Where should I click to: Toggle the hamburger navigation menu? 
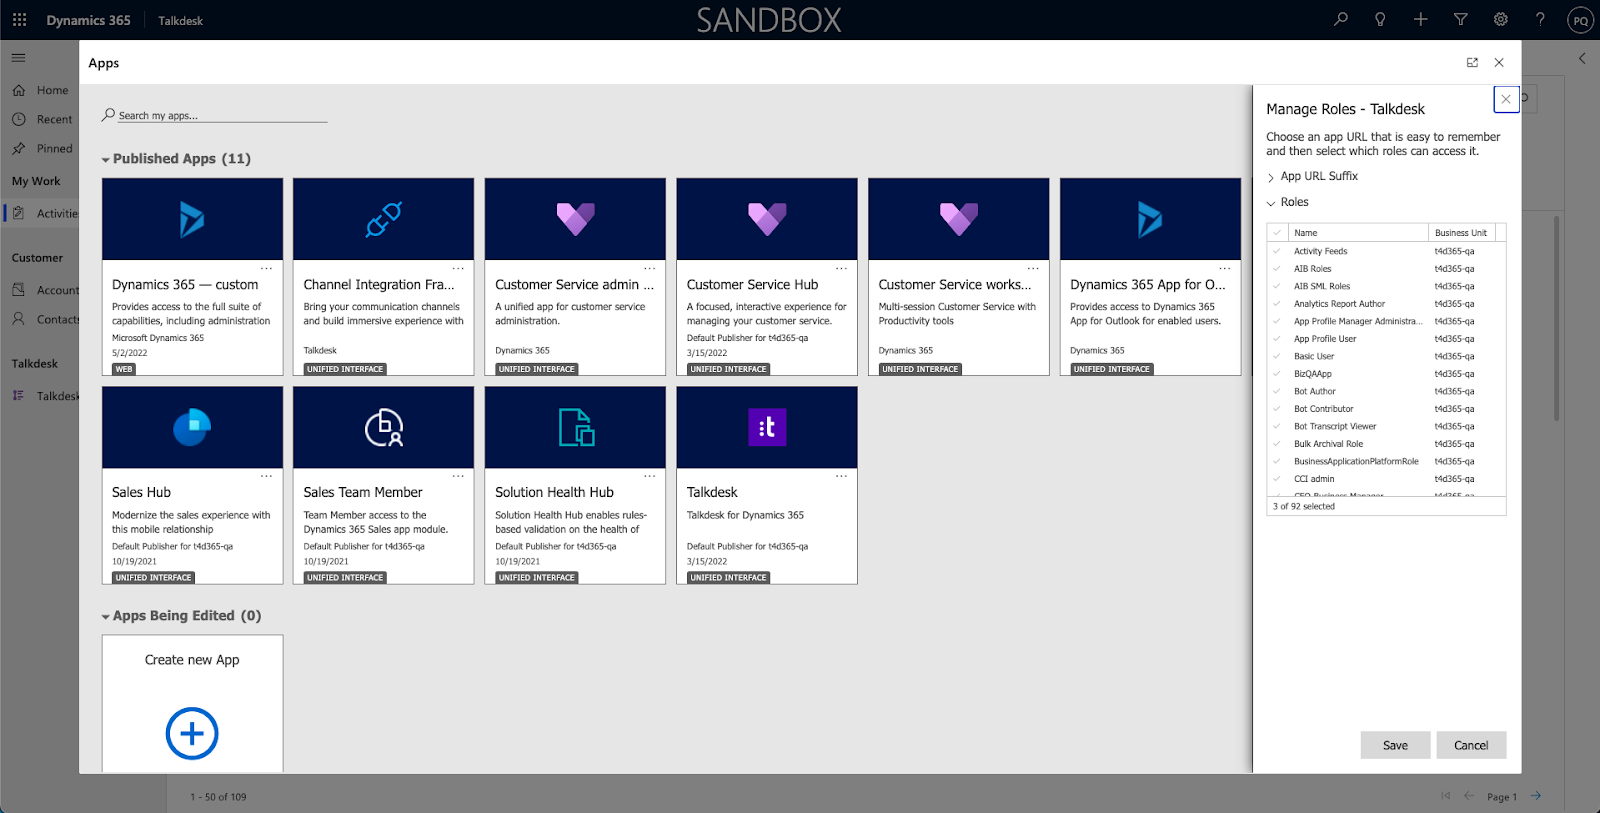(x=18, y=58)
